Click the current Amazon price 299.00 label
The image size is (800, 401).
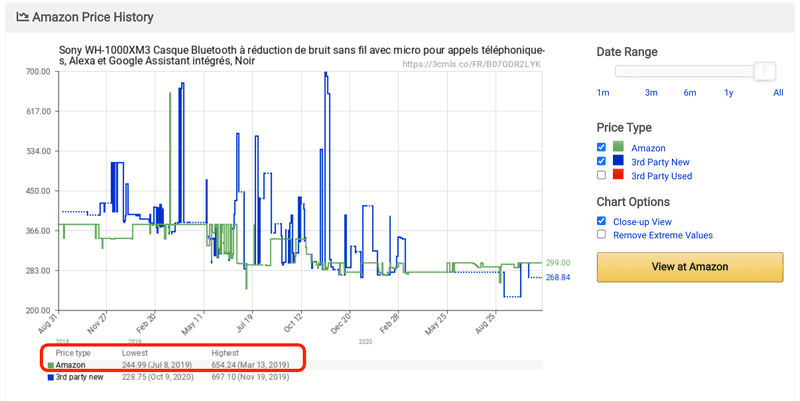pos(558,263)
